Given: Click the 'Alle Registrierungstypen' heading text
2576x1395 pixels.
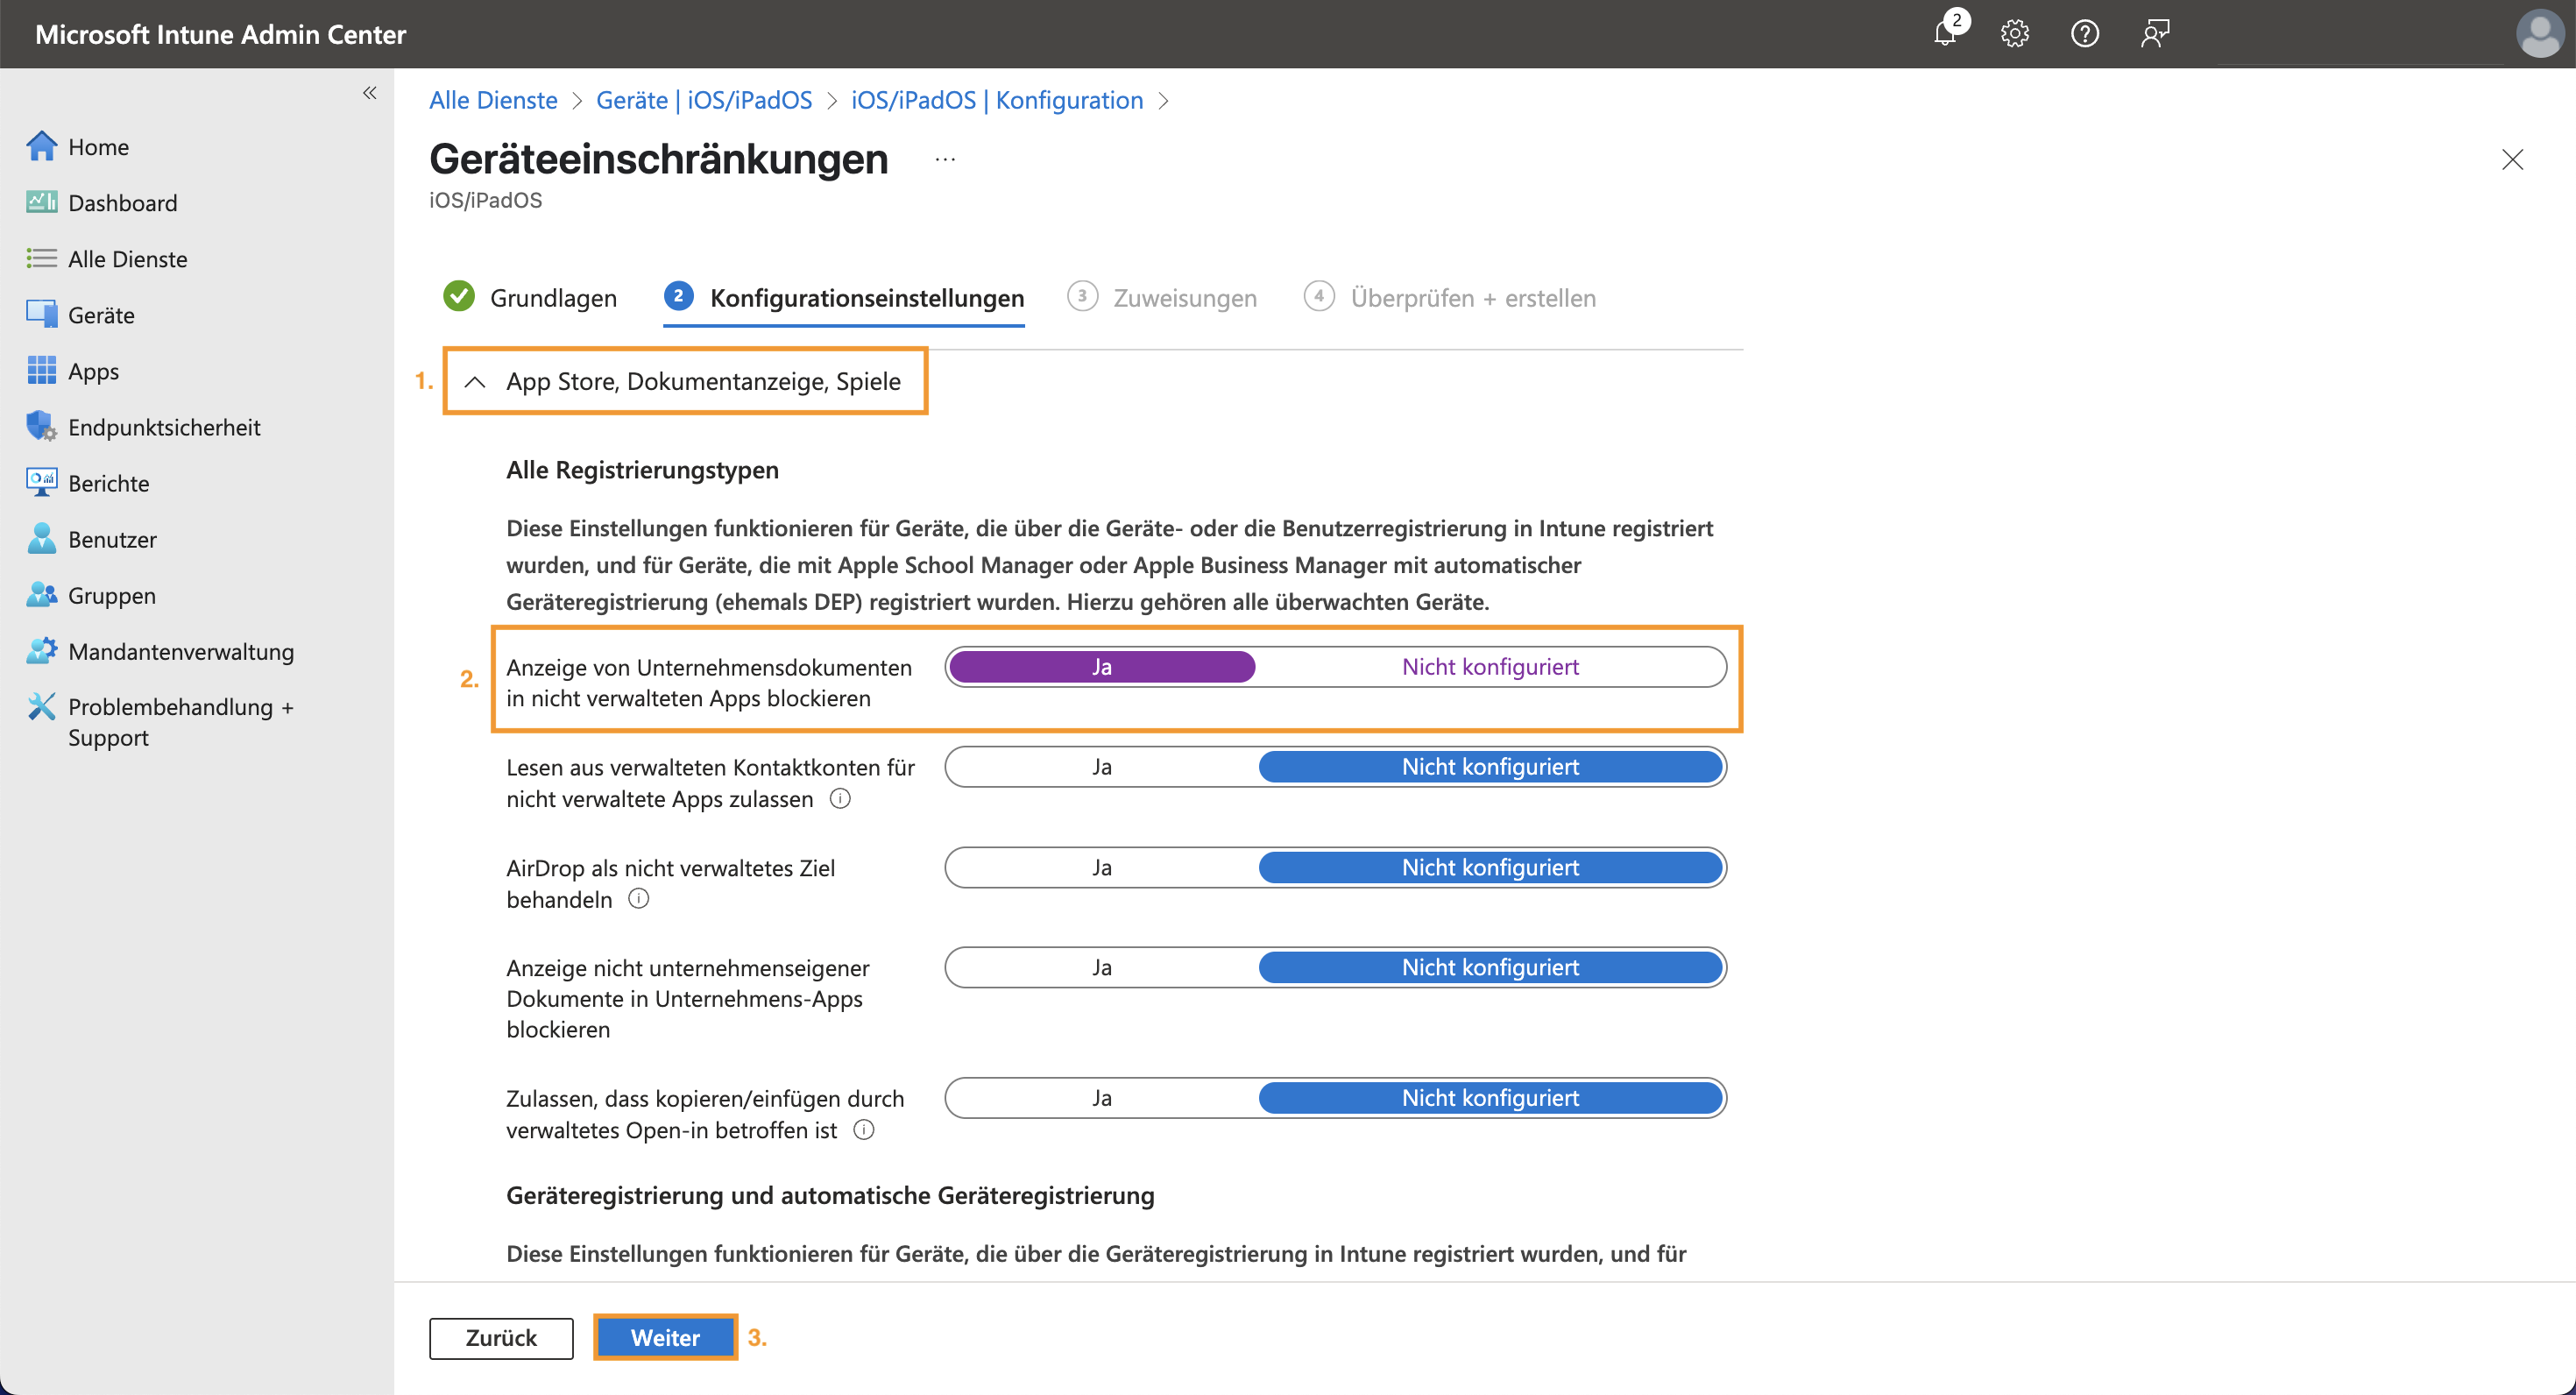Looking at the screenshot, I should (642, 469).
